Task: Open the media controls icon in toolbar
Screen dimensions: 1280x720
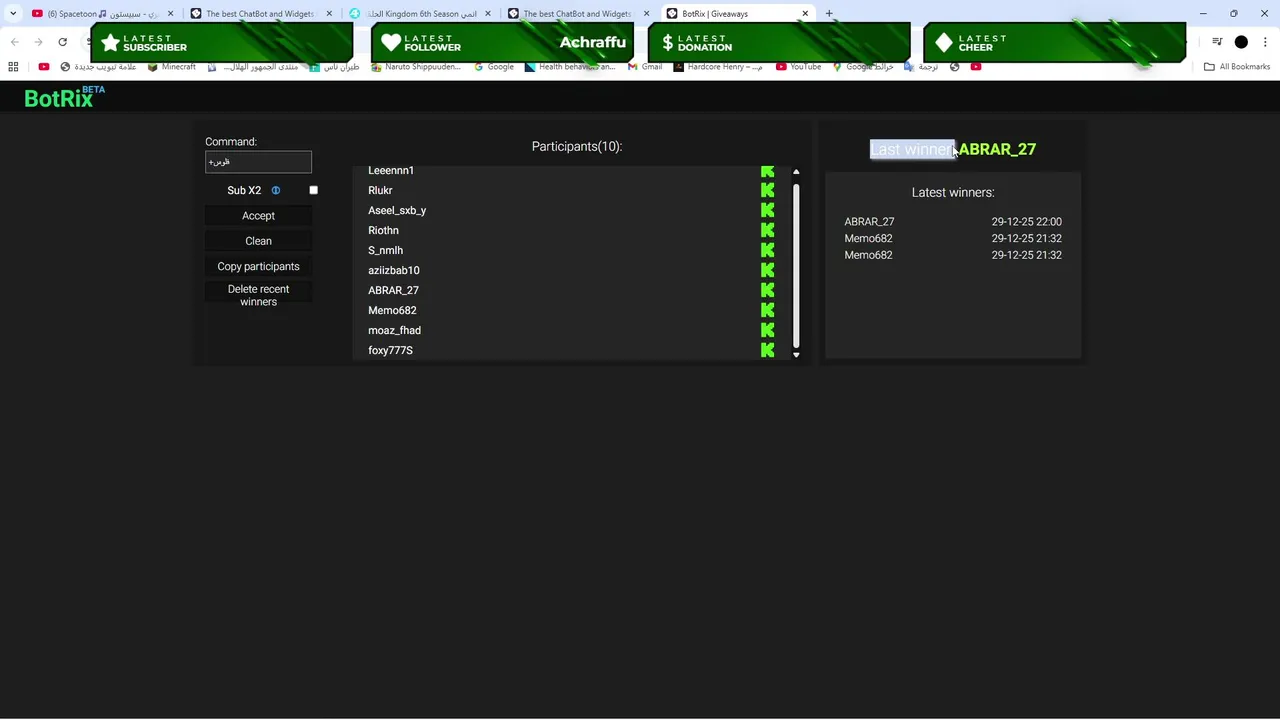Action: coord(1217,42)
